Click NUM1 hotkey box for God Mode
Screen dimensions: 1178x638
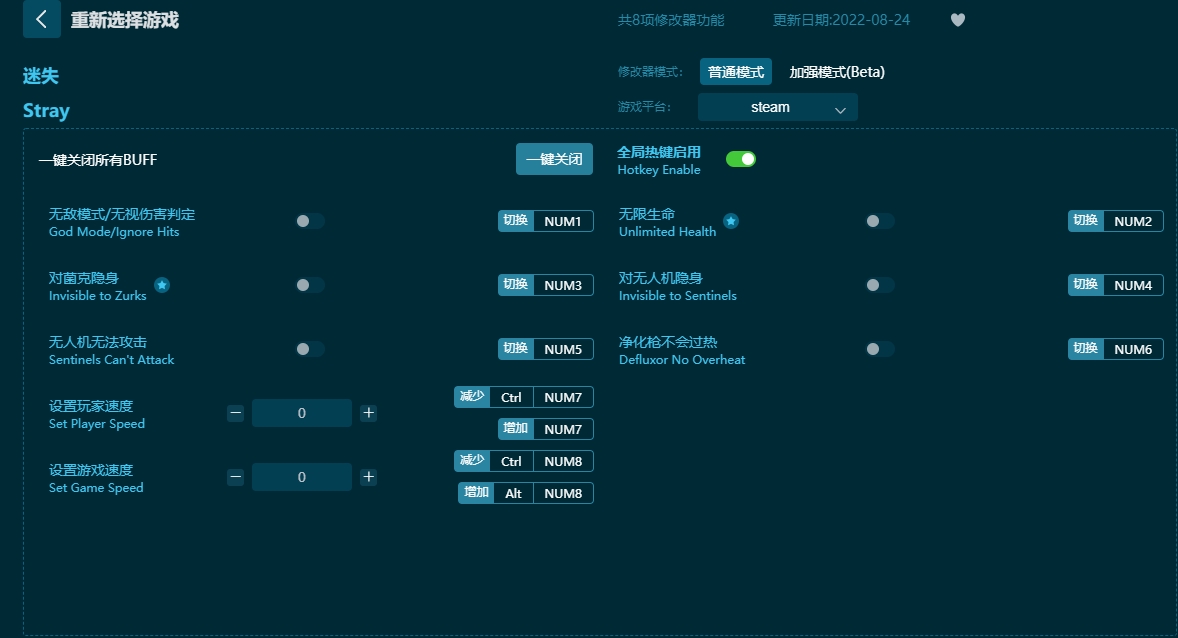click(563, 221)
